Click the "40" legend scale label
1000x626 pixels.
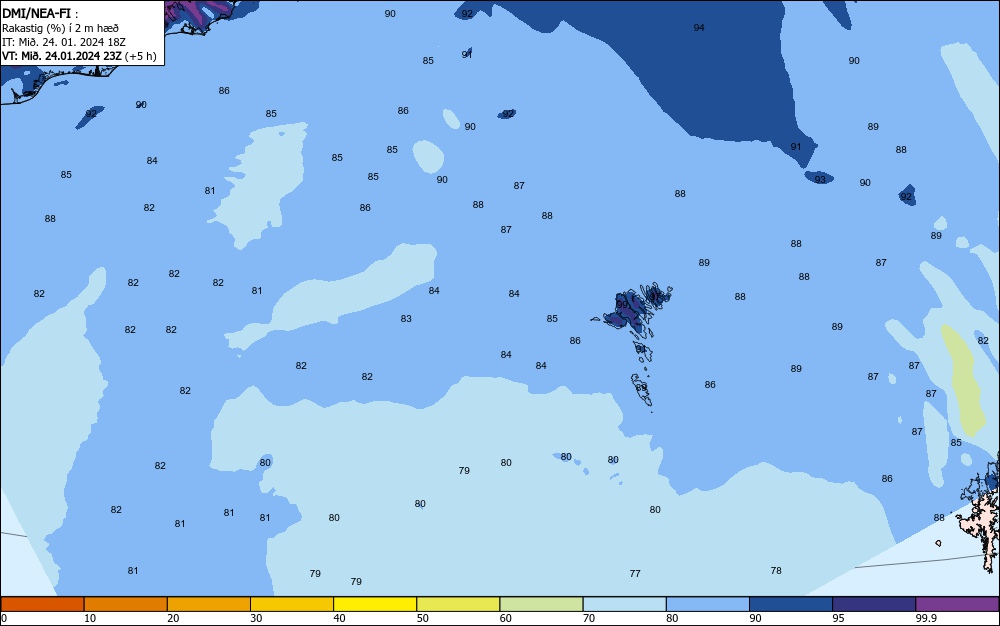339,618
